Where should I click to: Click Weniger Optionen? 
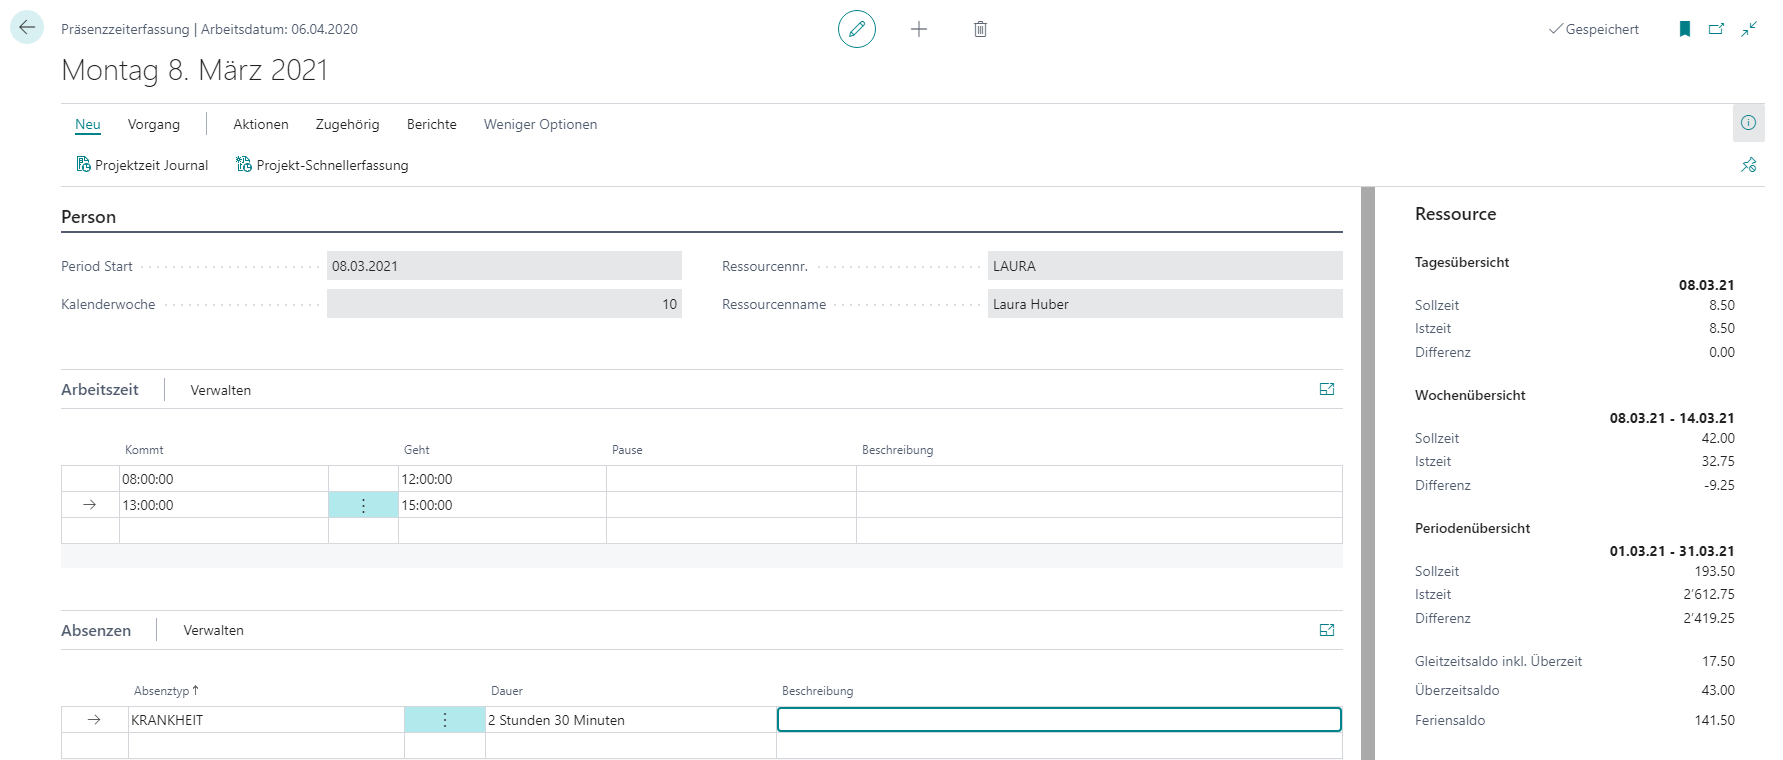pos(541,124)
